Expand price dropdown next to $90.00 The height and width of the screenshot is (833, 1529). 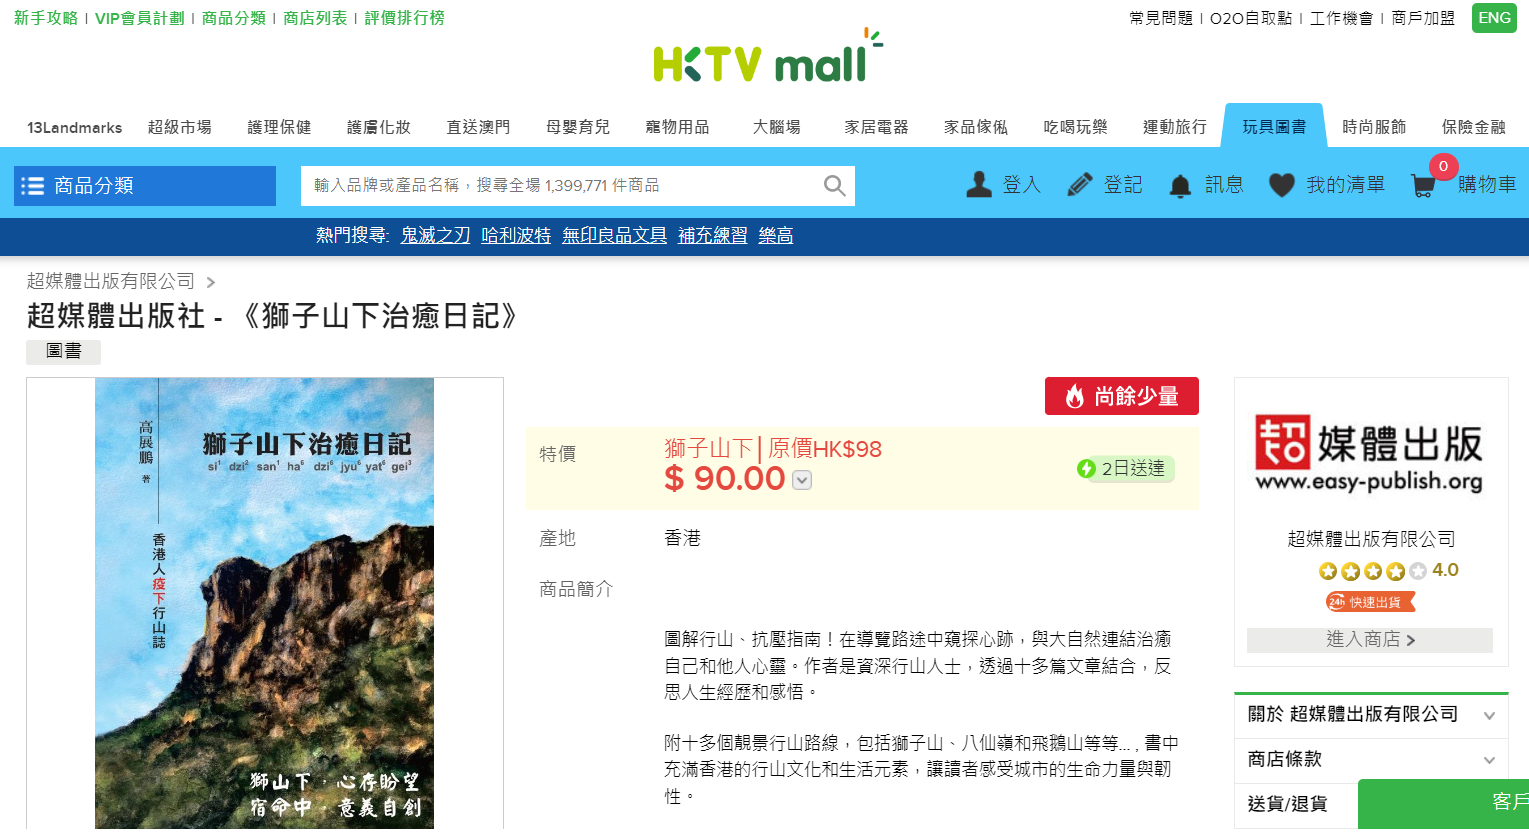click(802, 481)
